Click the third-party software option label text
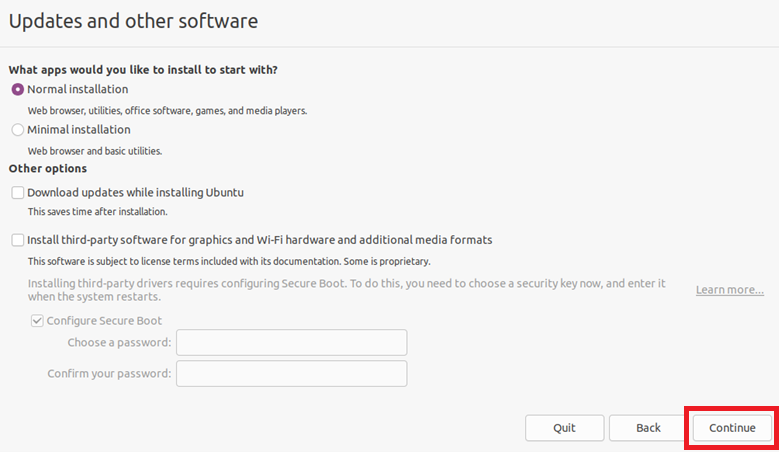 [x=259, y=240]
